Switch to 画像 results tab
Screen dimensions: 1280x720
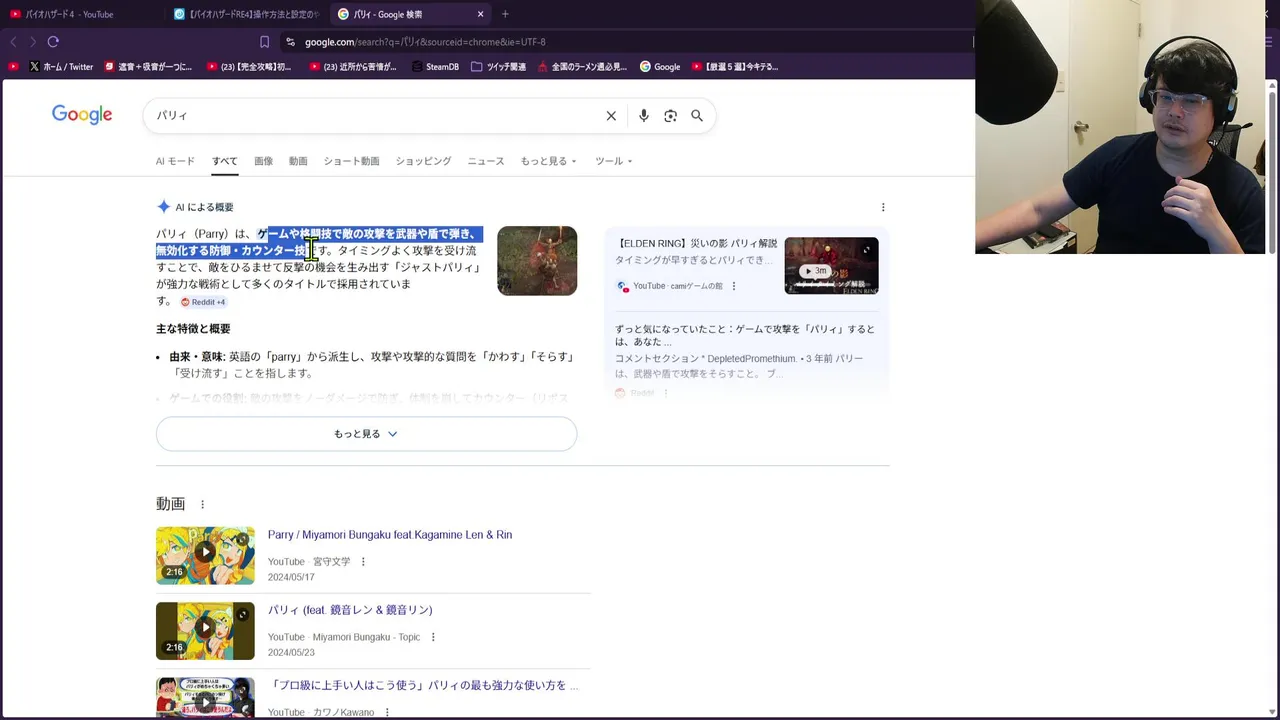click(263, 161)
